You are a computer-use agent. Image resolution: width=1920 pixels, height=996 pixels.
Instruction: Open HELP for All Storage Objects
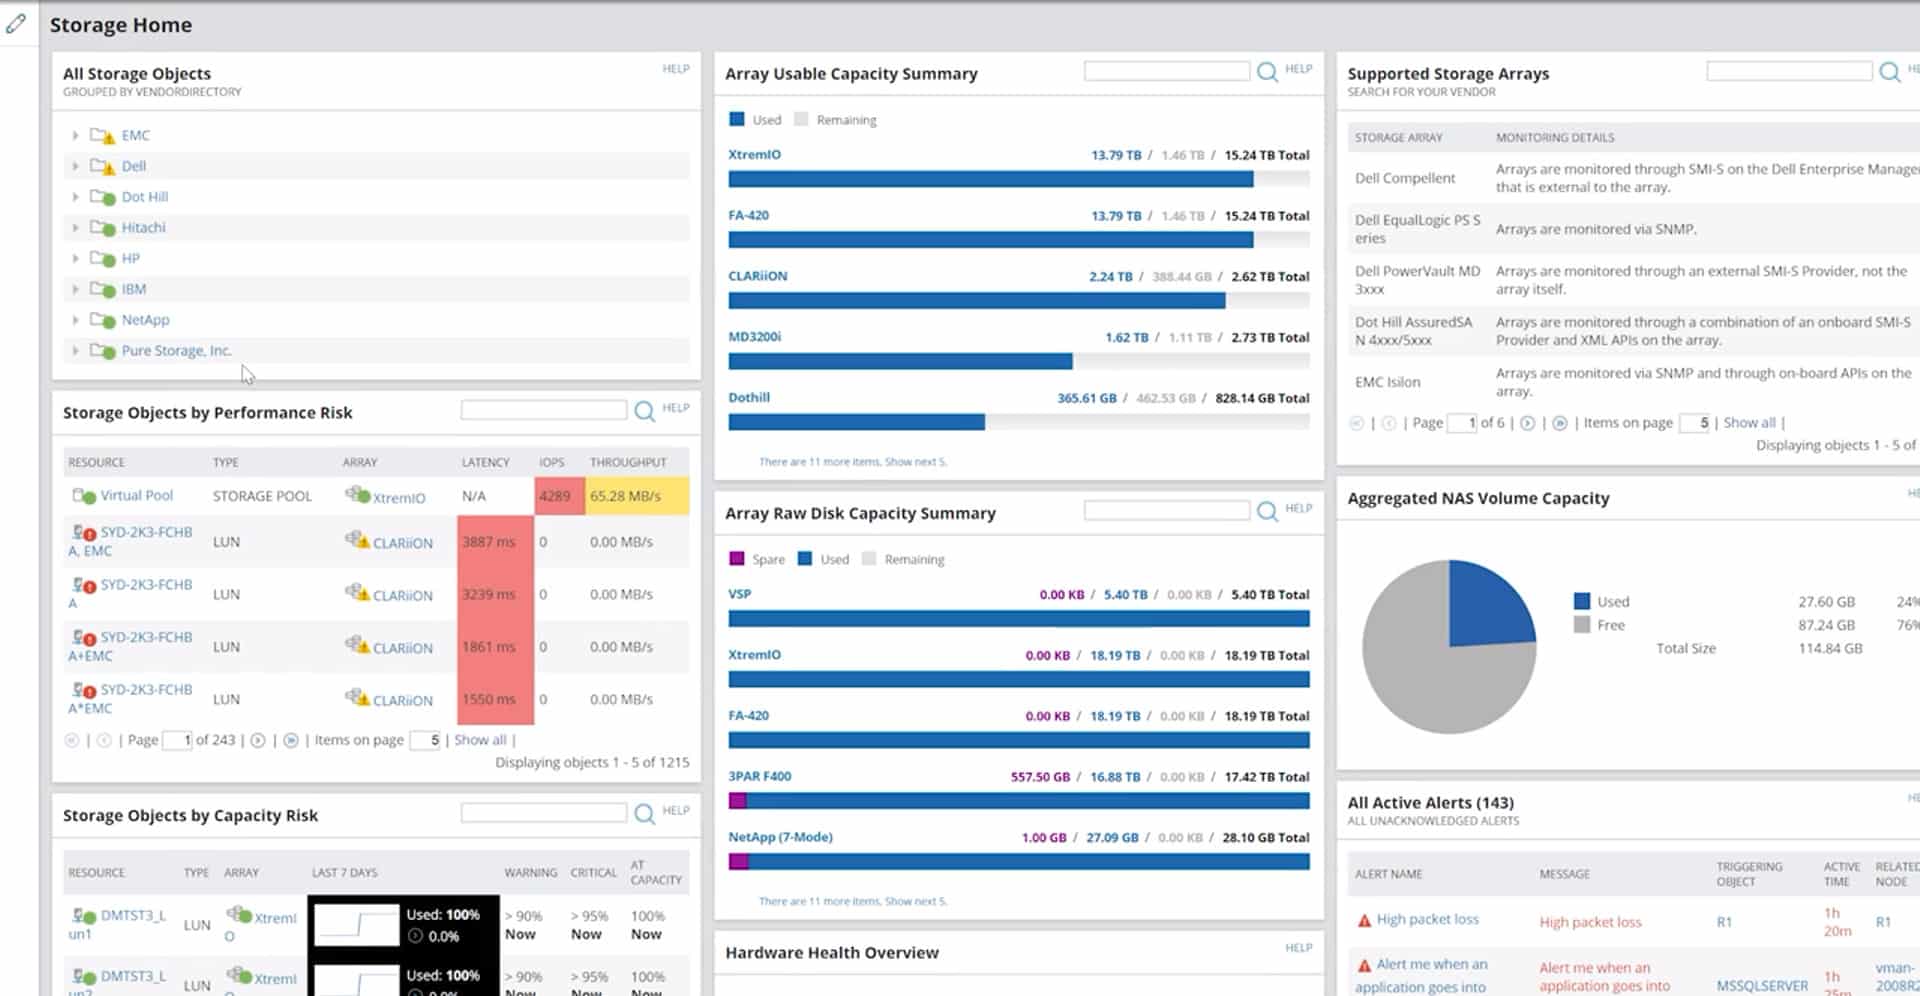(676, 69)
